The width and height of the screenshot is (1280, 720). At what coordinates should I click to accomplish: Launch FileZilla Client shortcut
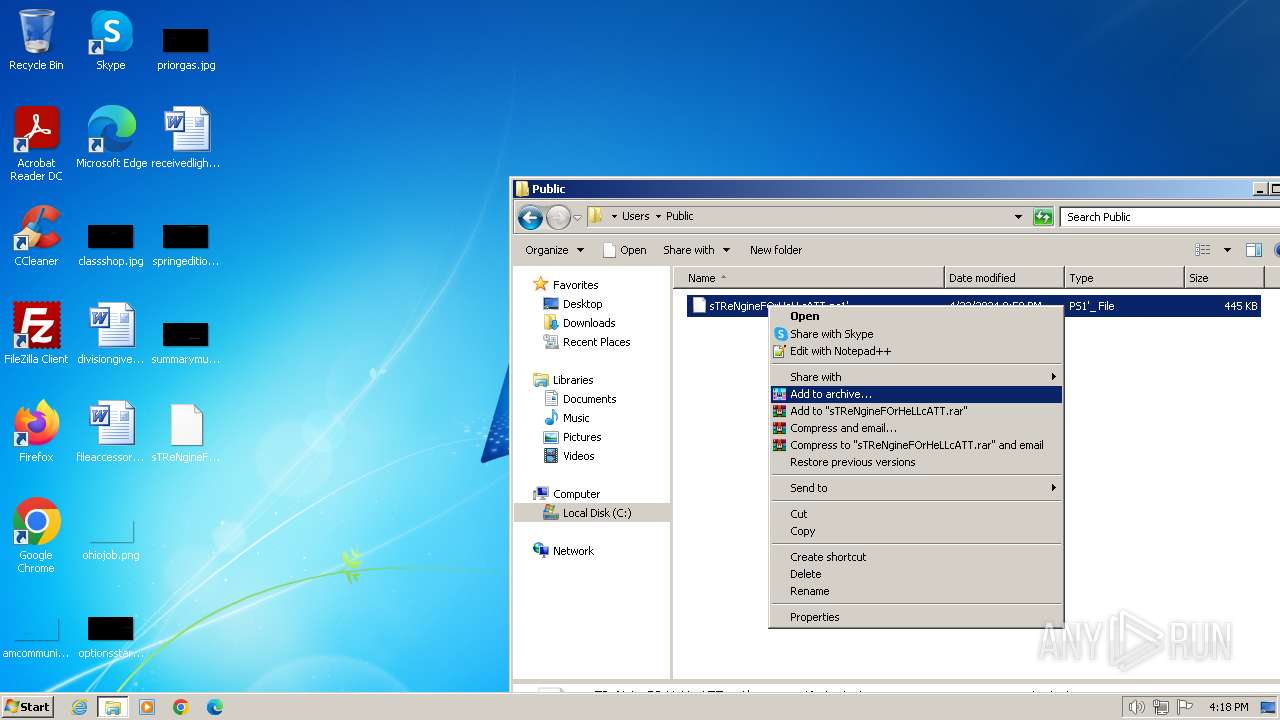click(36, 333)
